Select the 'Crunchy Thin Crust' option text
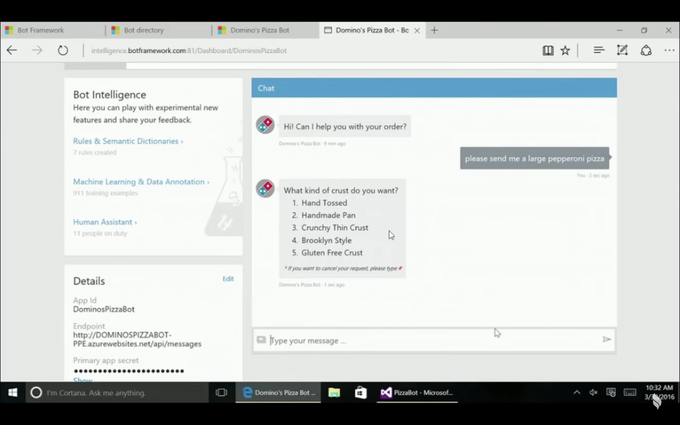This screenshot has width=680, height=425. tap(335, 228)
